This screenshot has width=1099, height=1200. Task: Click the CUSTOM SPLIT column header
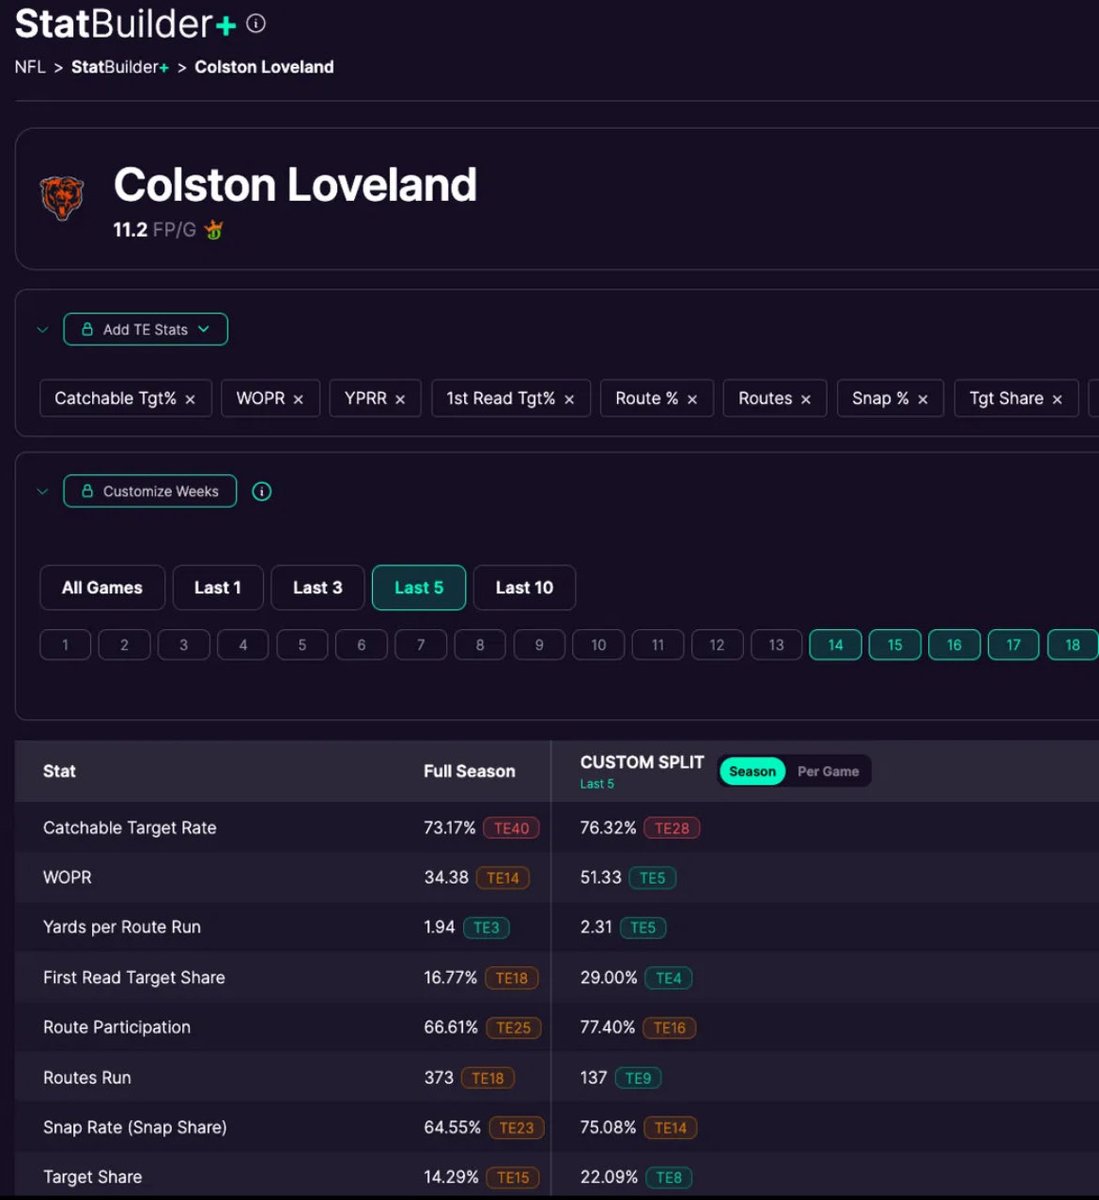tap(642, 762)
